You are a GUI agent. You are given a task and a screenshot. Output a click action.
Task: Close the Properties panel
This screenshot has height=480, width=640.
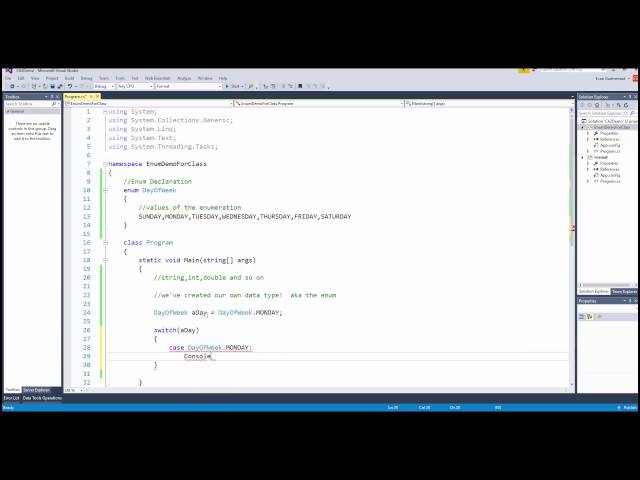[x=635, y=301]
